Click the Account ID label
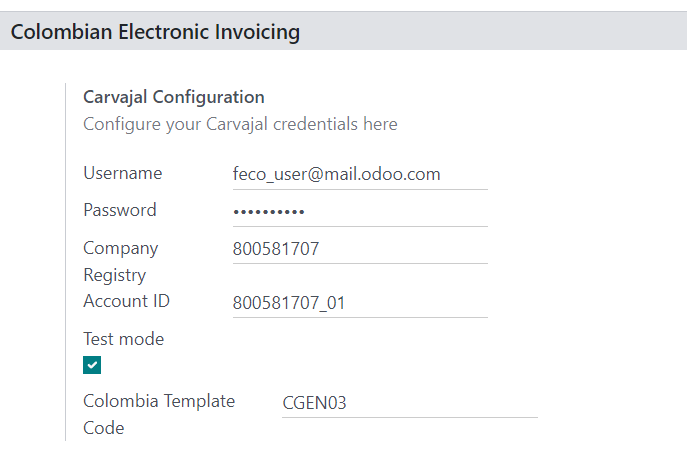The image size is (687, 463). (x=126, y=301)
